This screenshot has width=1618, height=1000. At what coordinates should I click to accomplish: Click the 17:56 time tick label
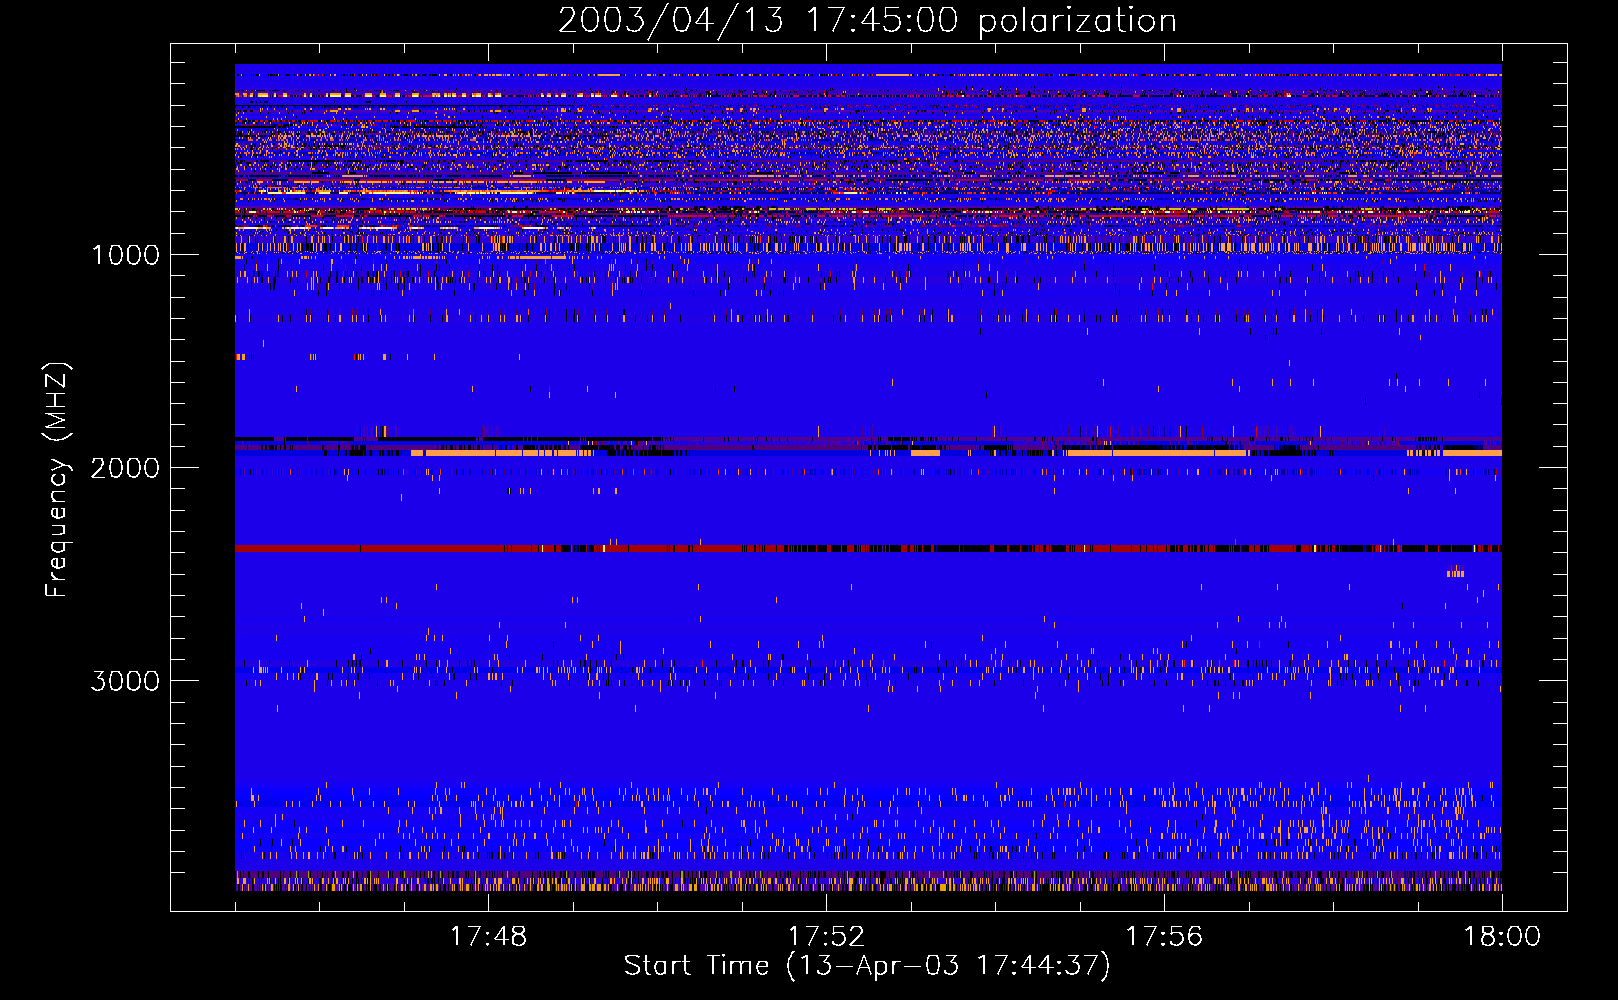(x=1164, y=937)
